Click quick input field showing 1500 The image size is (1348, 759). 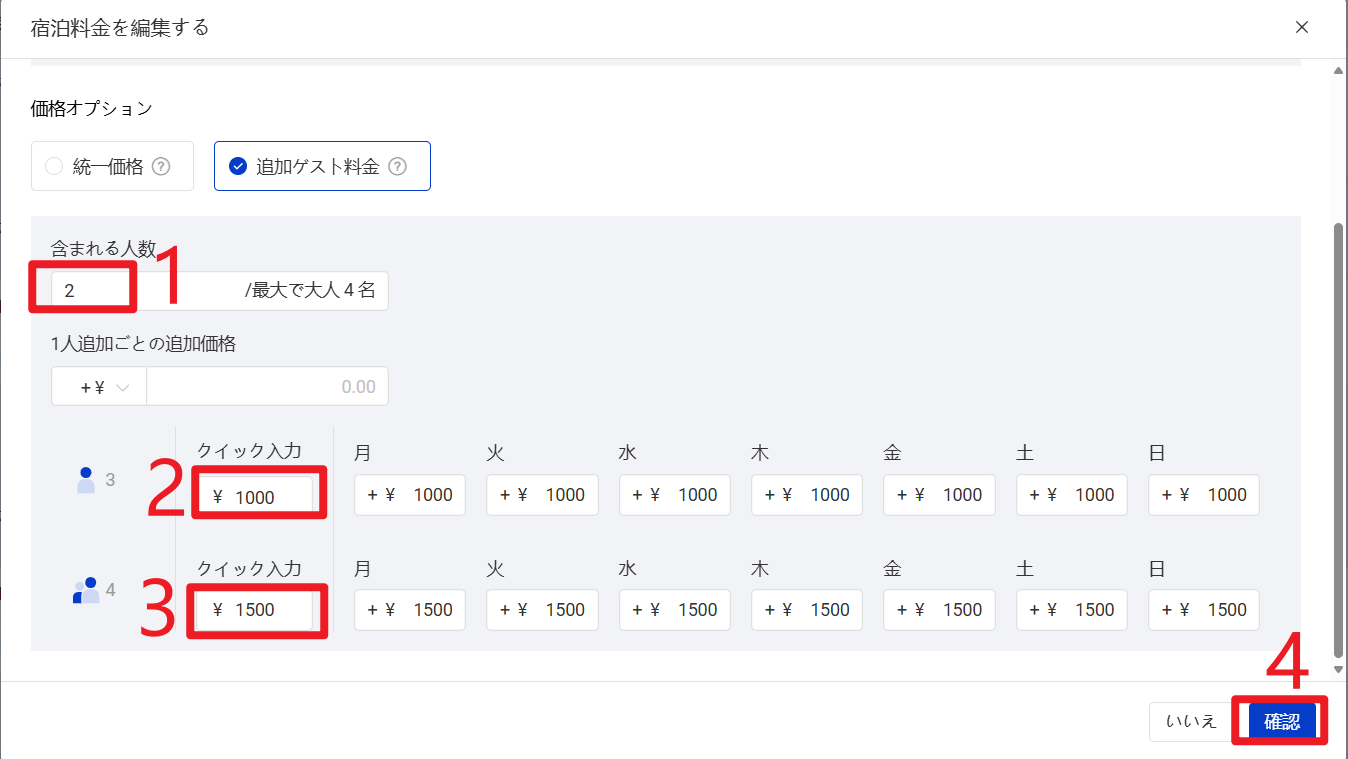(x=255, y=610)
